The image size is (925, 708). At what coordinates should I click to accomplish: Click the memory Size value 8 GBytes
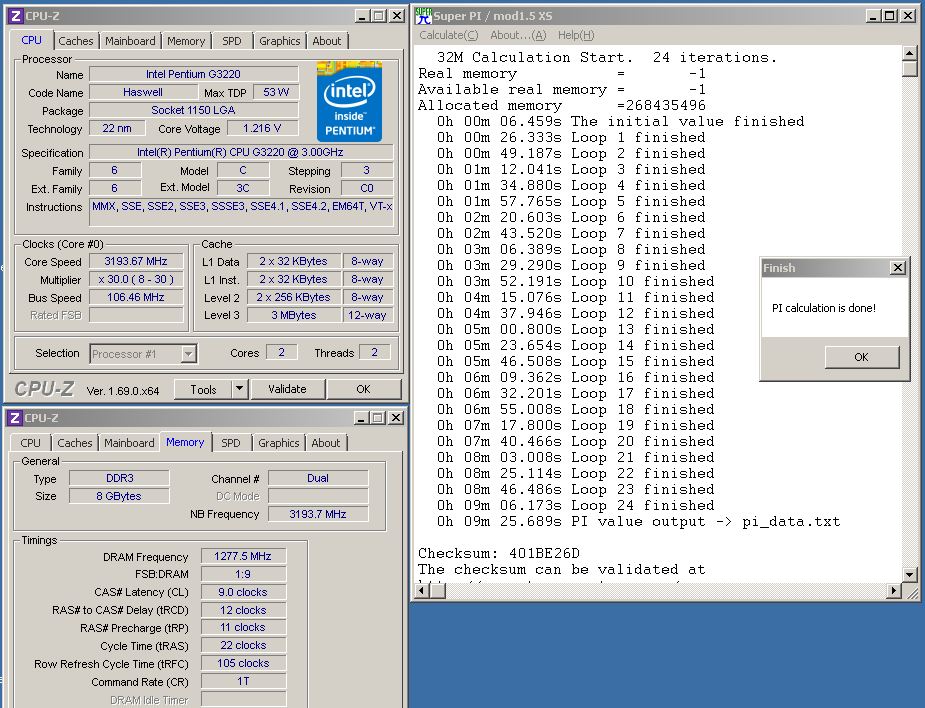[x=119, y=496]
